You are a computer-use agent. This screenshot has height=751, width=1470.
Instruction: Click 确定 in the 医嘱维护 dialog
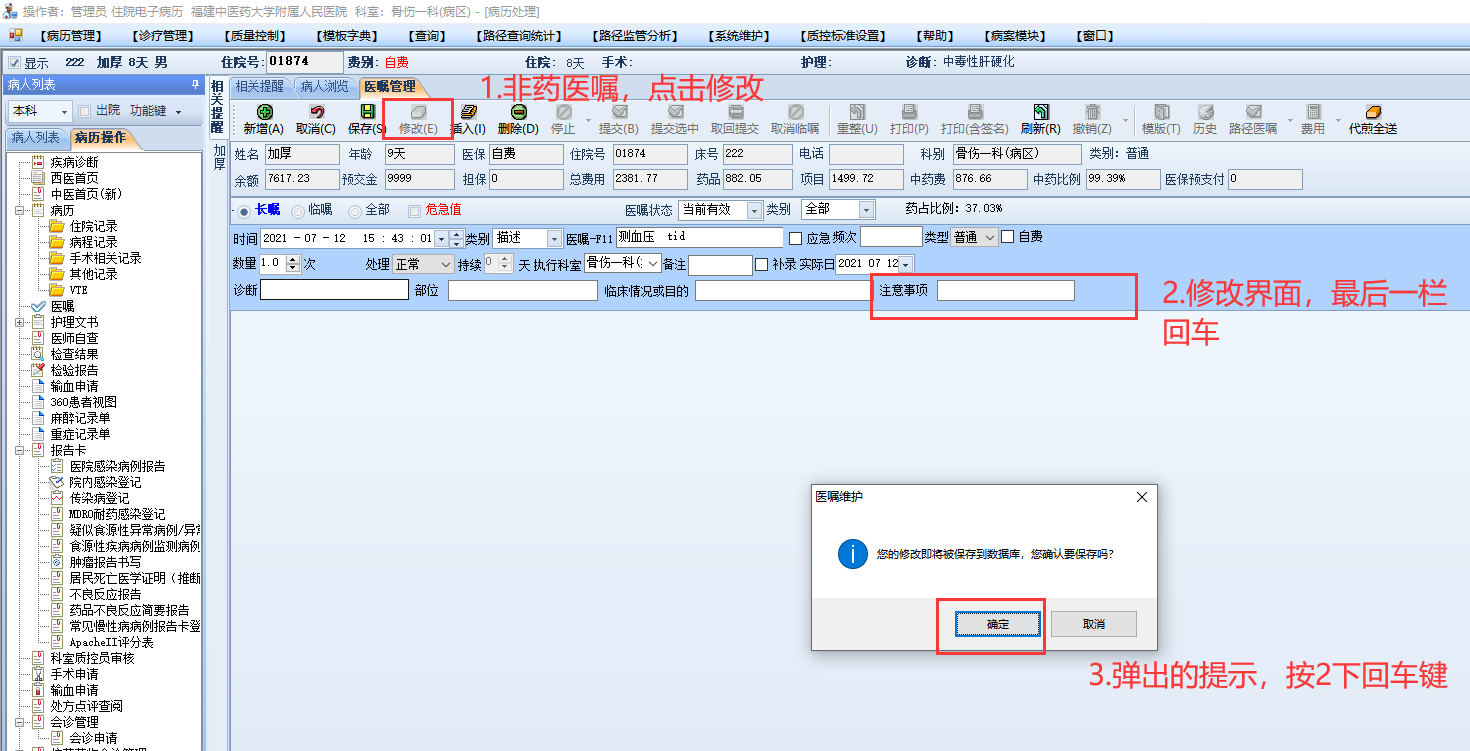(998, 624)
